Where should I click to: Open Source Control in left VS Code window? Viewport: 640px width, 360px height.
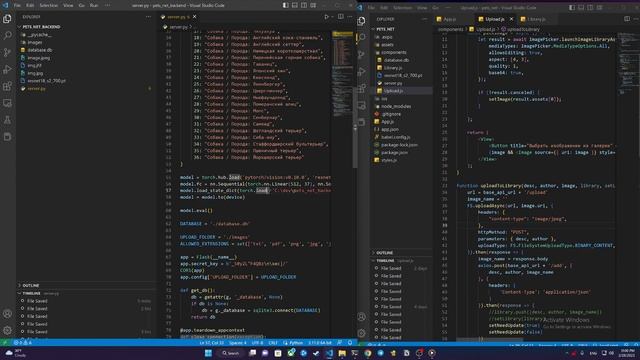click(7, 52)
